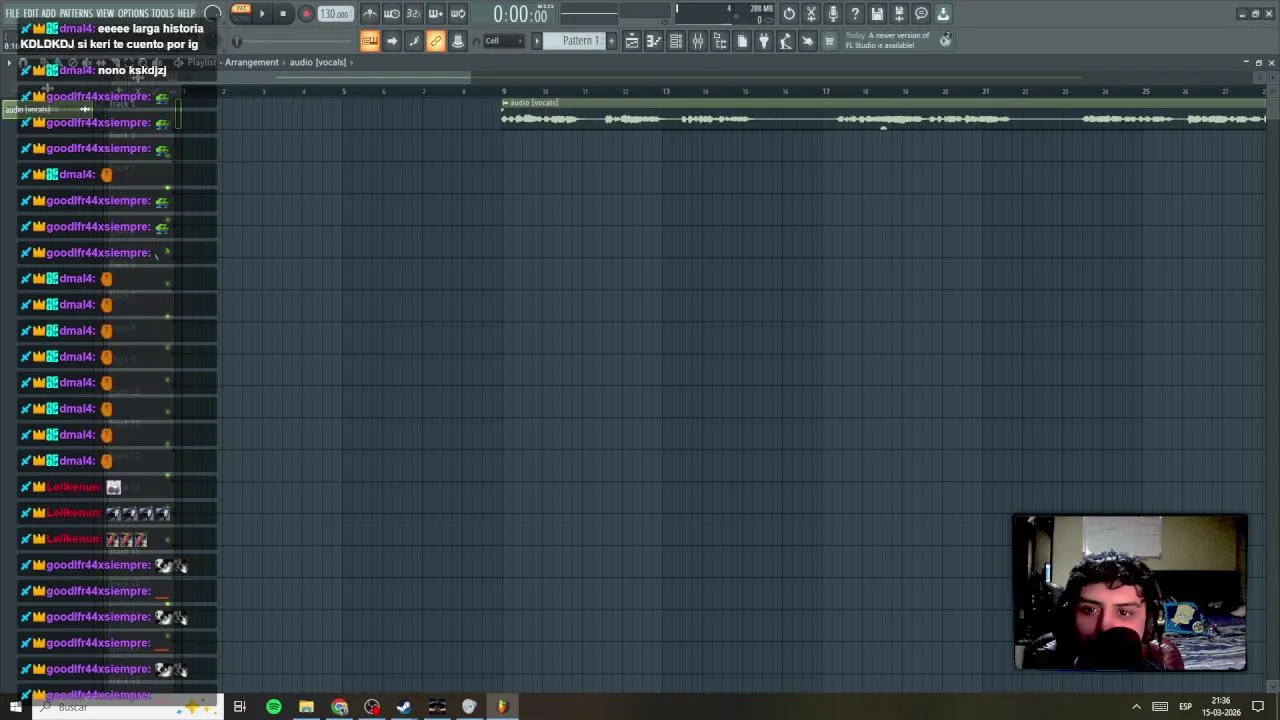Open the content library cart icon

pyautogui.click(x=829, y=41)
